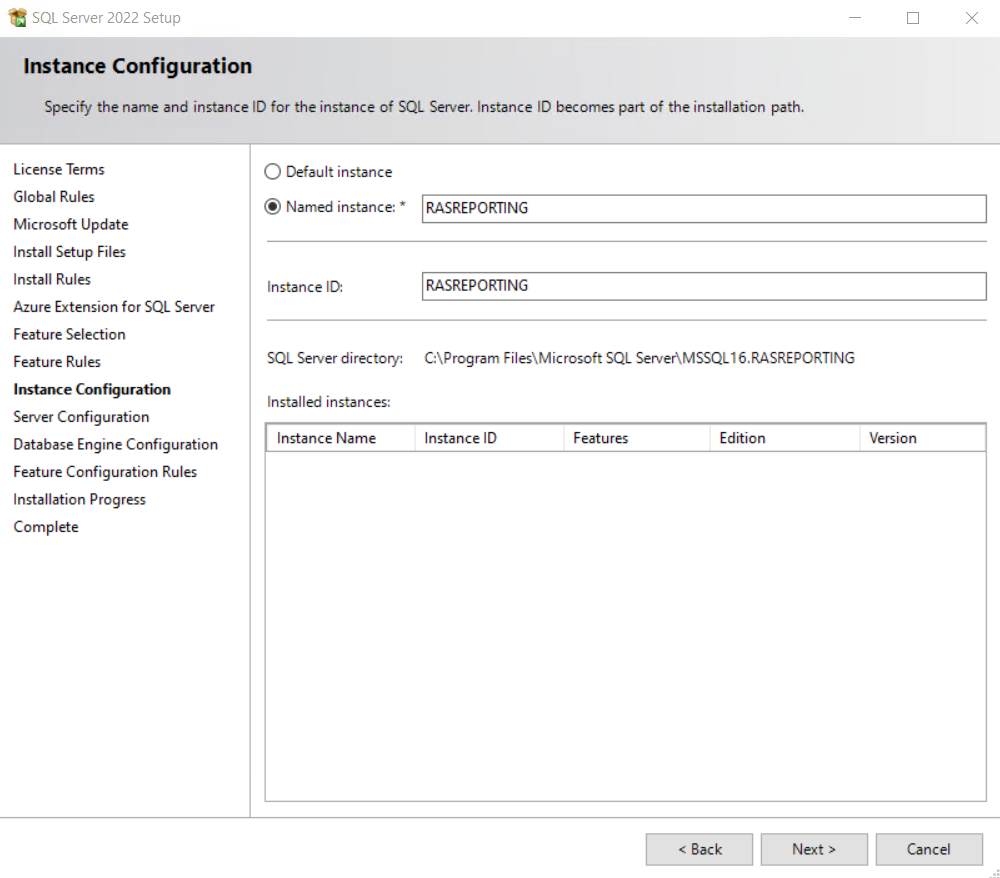The height and width of the screenshot is (878, 1000).
Task: Click the Next button
Action: (814, 849)
